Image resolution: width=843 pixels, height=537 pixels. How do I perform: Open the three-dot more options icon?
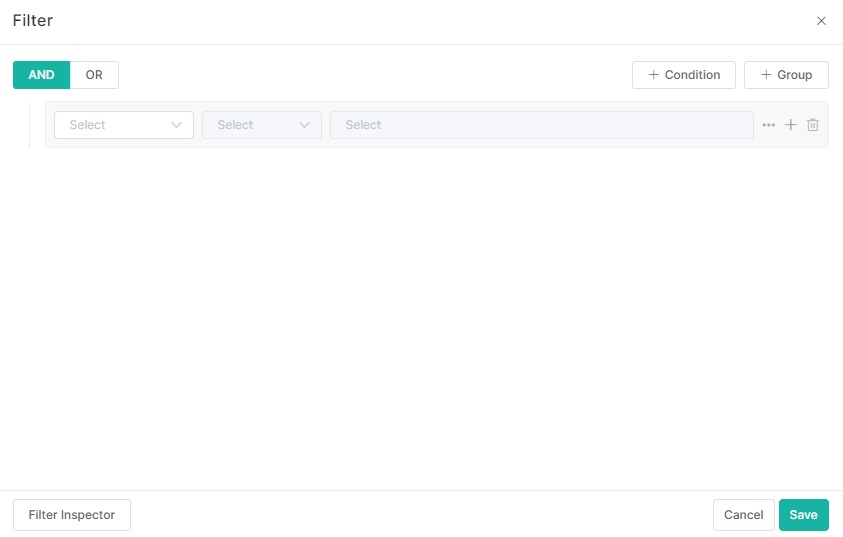point(768,125)
